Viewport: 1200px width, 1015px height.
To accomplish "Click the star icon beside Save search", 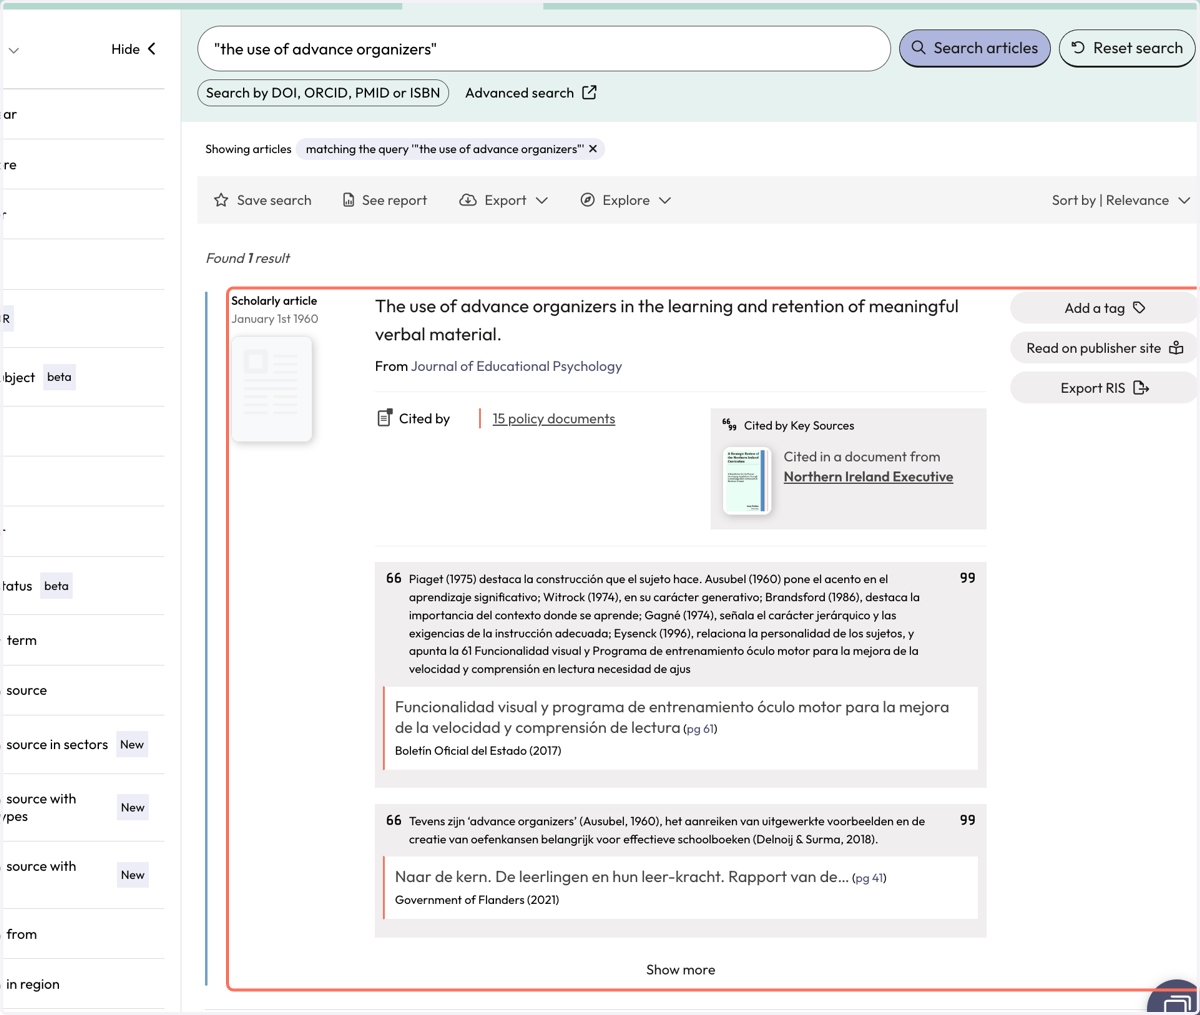I will 221,200.
